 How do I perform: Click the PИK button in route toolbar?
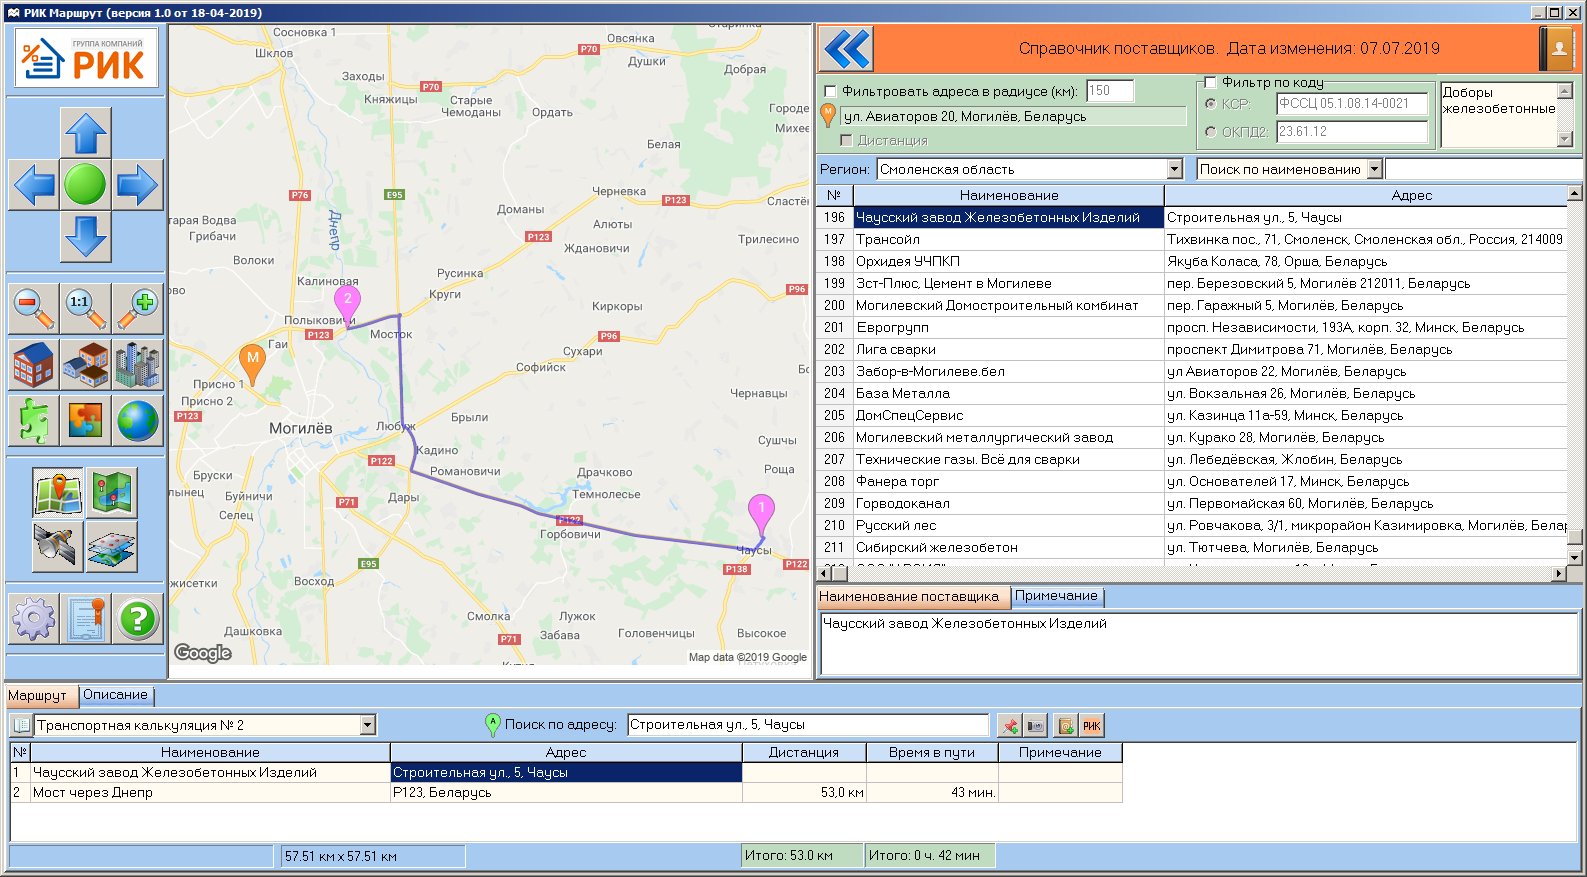tap(1092, 725)
